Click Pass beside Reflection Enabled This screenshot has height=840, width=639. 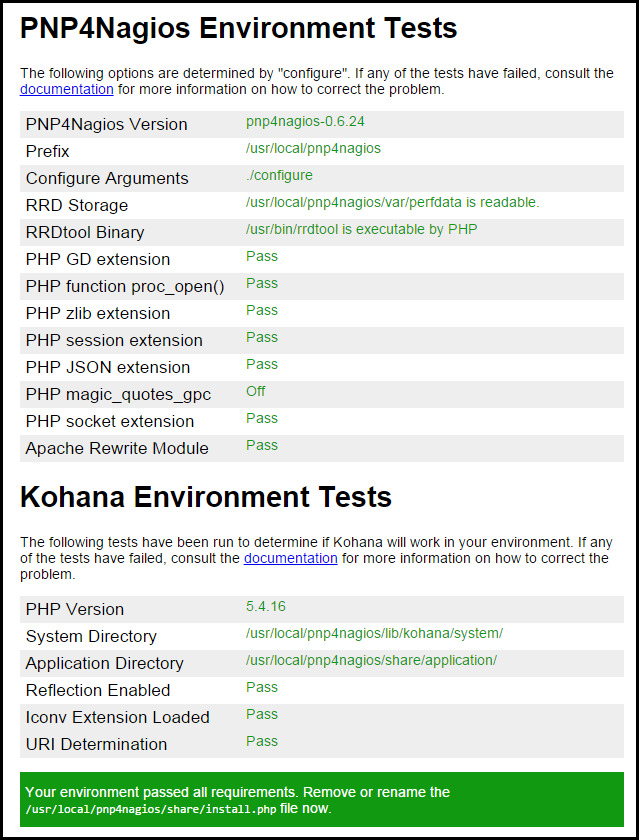point(262,687)
